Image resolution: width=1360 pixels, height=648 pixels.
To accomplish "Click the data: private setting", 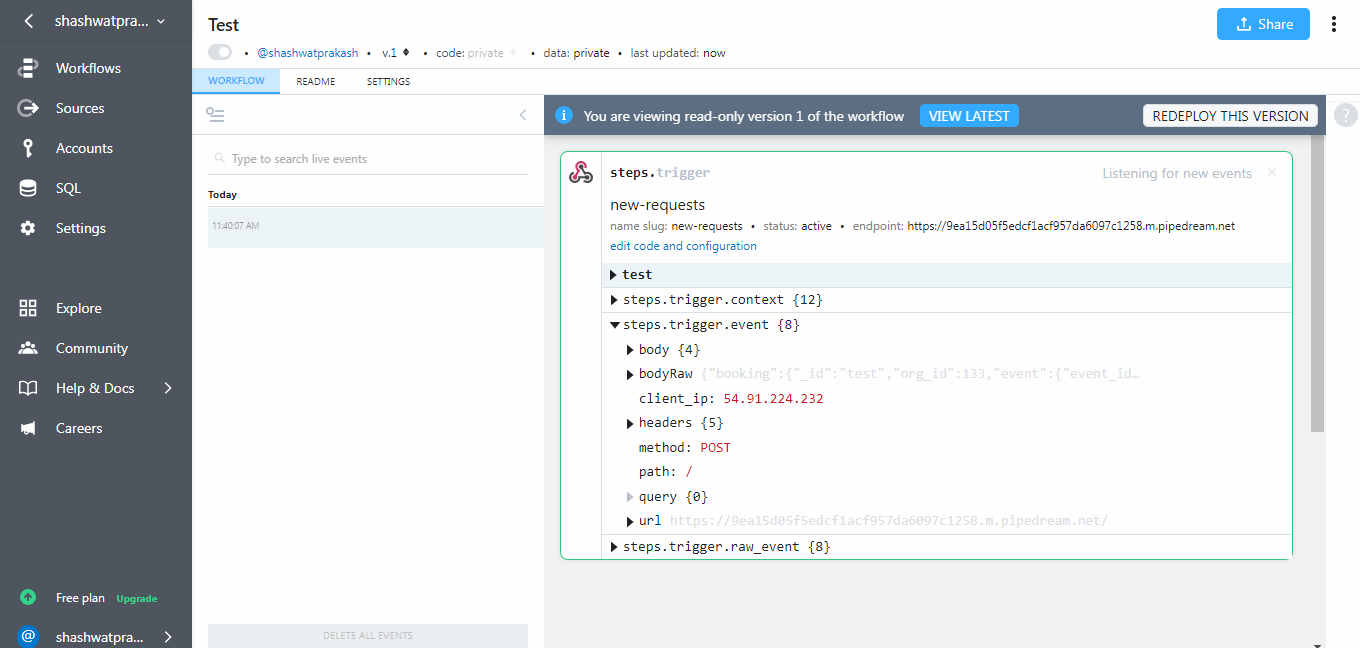I will [x=576, y=53].
